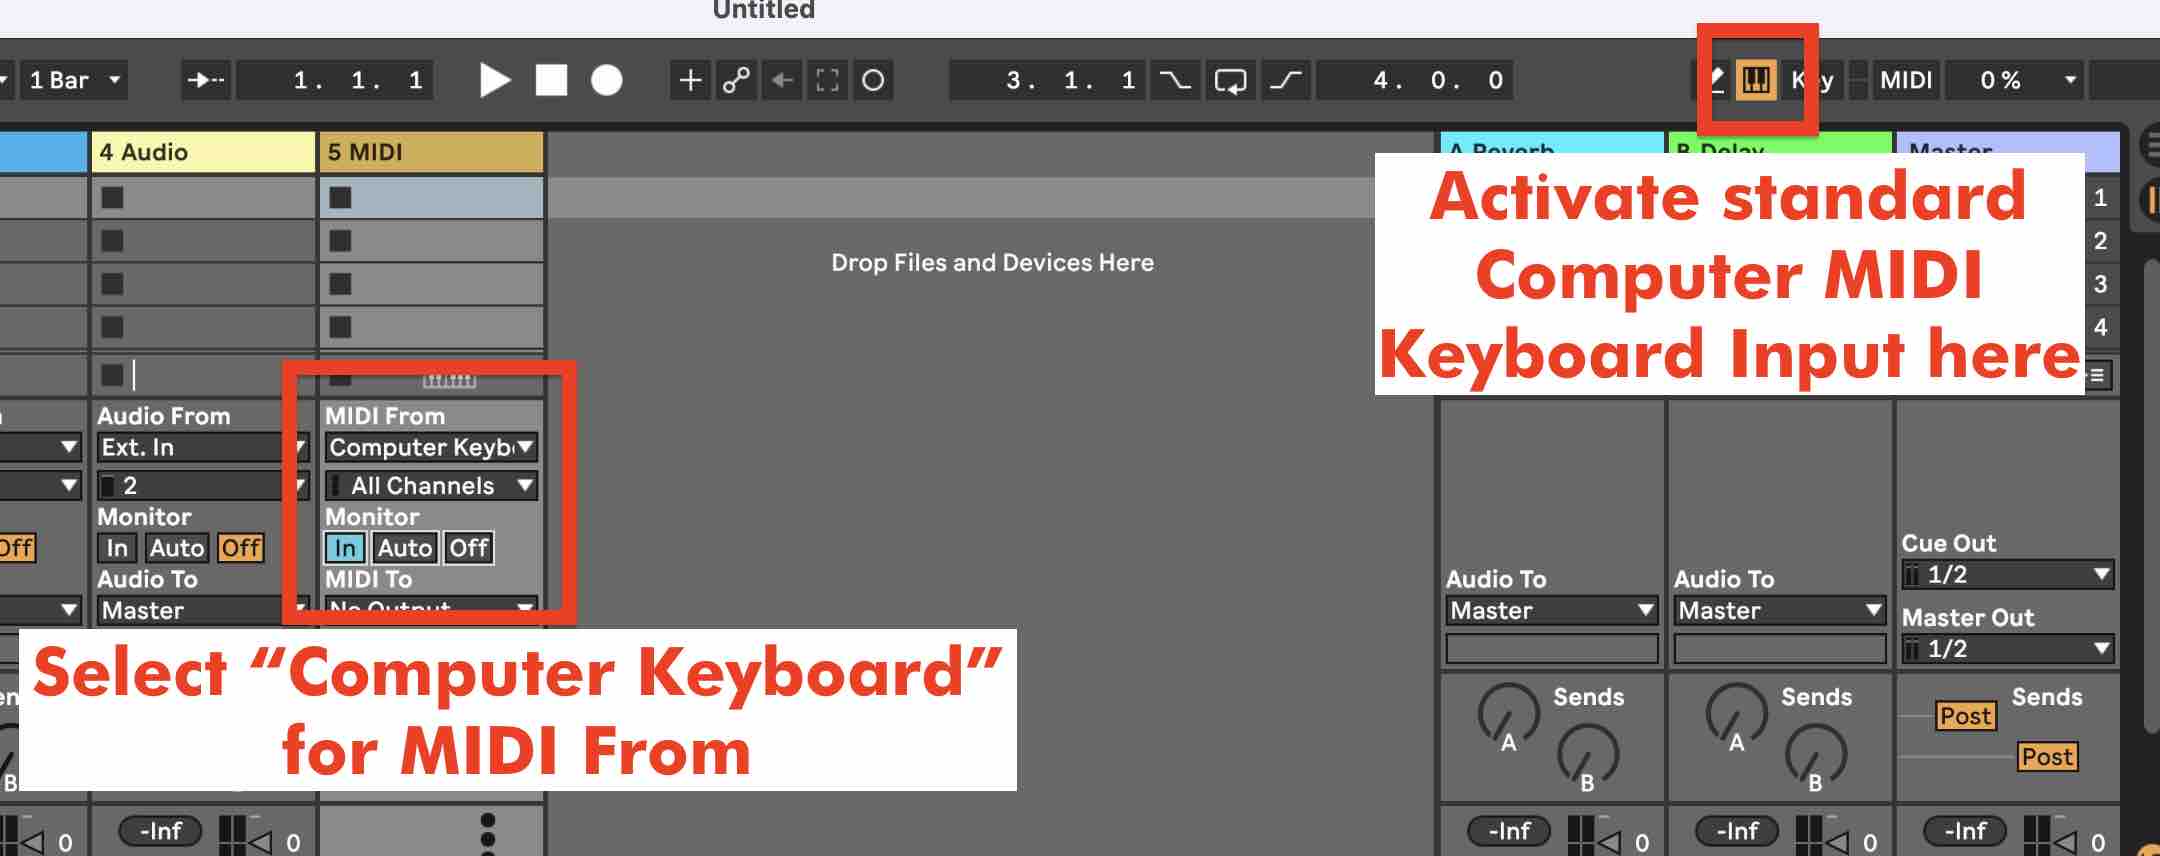Click the Stop transport button
The image size is (2160, 856).
tap(551, 80)
